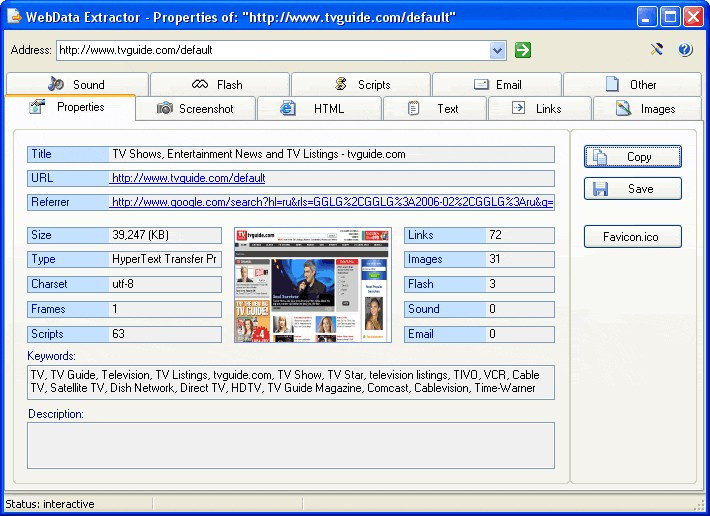
Task: Click the green Go arrow icon
Action: tap(523, 50)
